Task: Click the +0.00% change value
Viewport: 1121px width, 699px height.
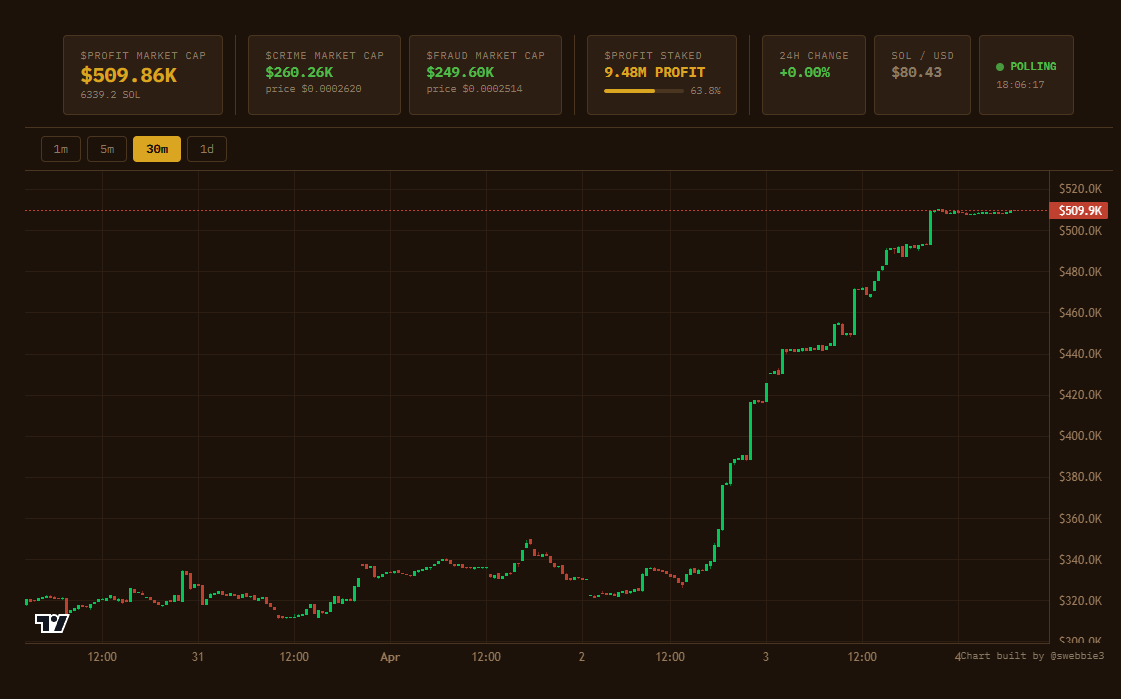Action: [804, 72]
